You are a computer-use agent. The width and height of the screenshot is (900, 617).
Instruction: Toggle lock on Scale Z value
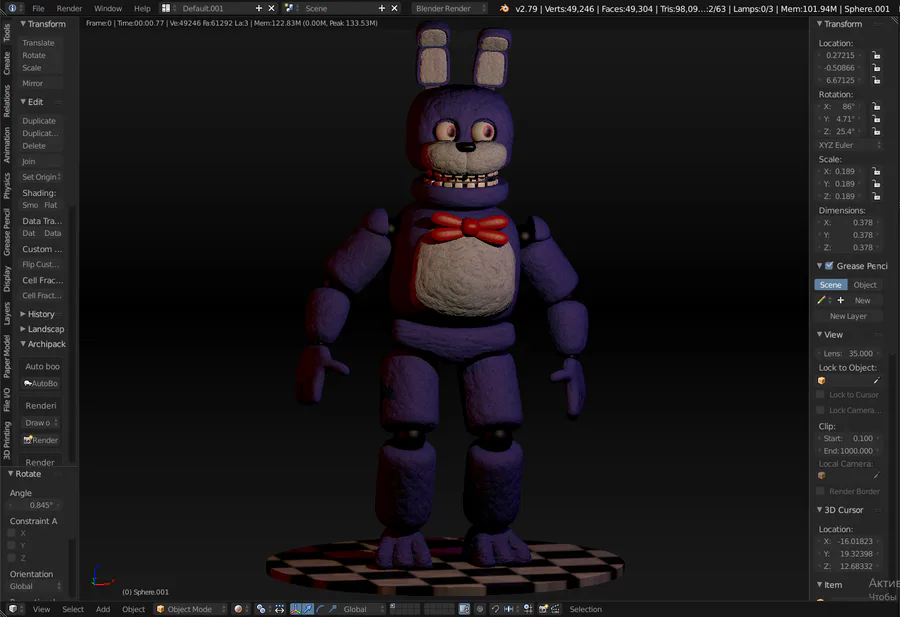point(876,196)
